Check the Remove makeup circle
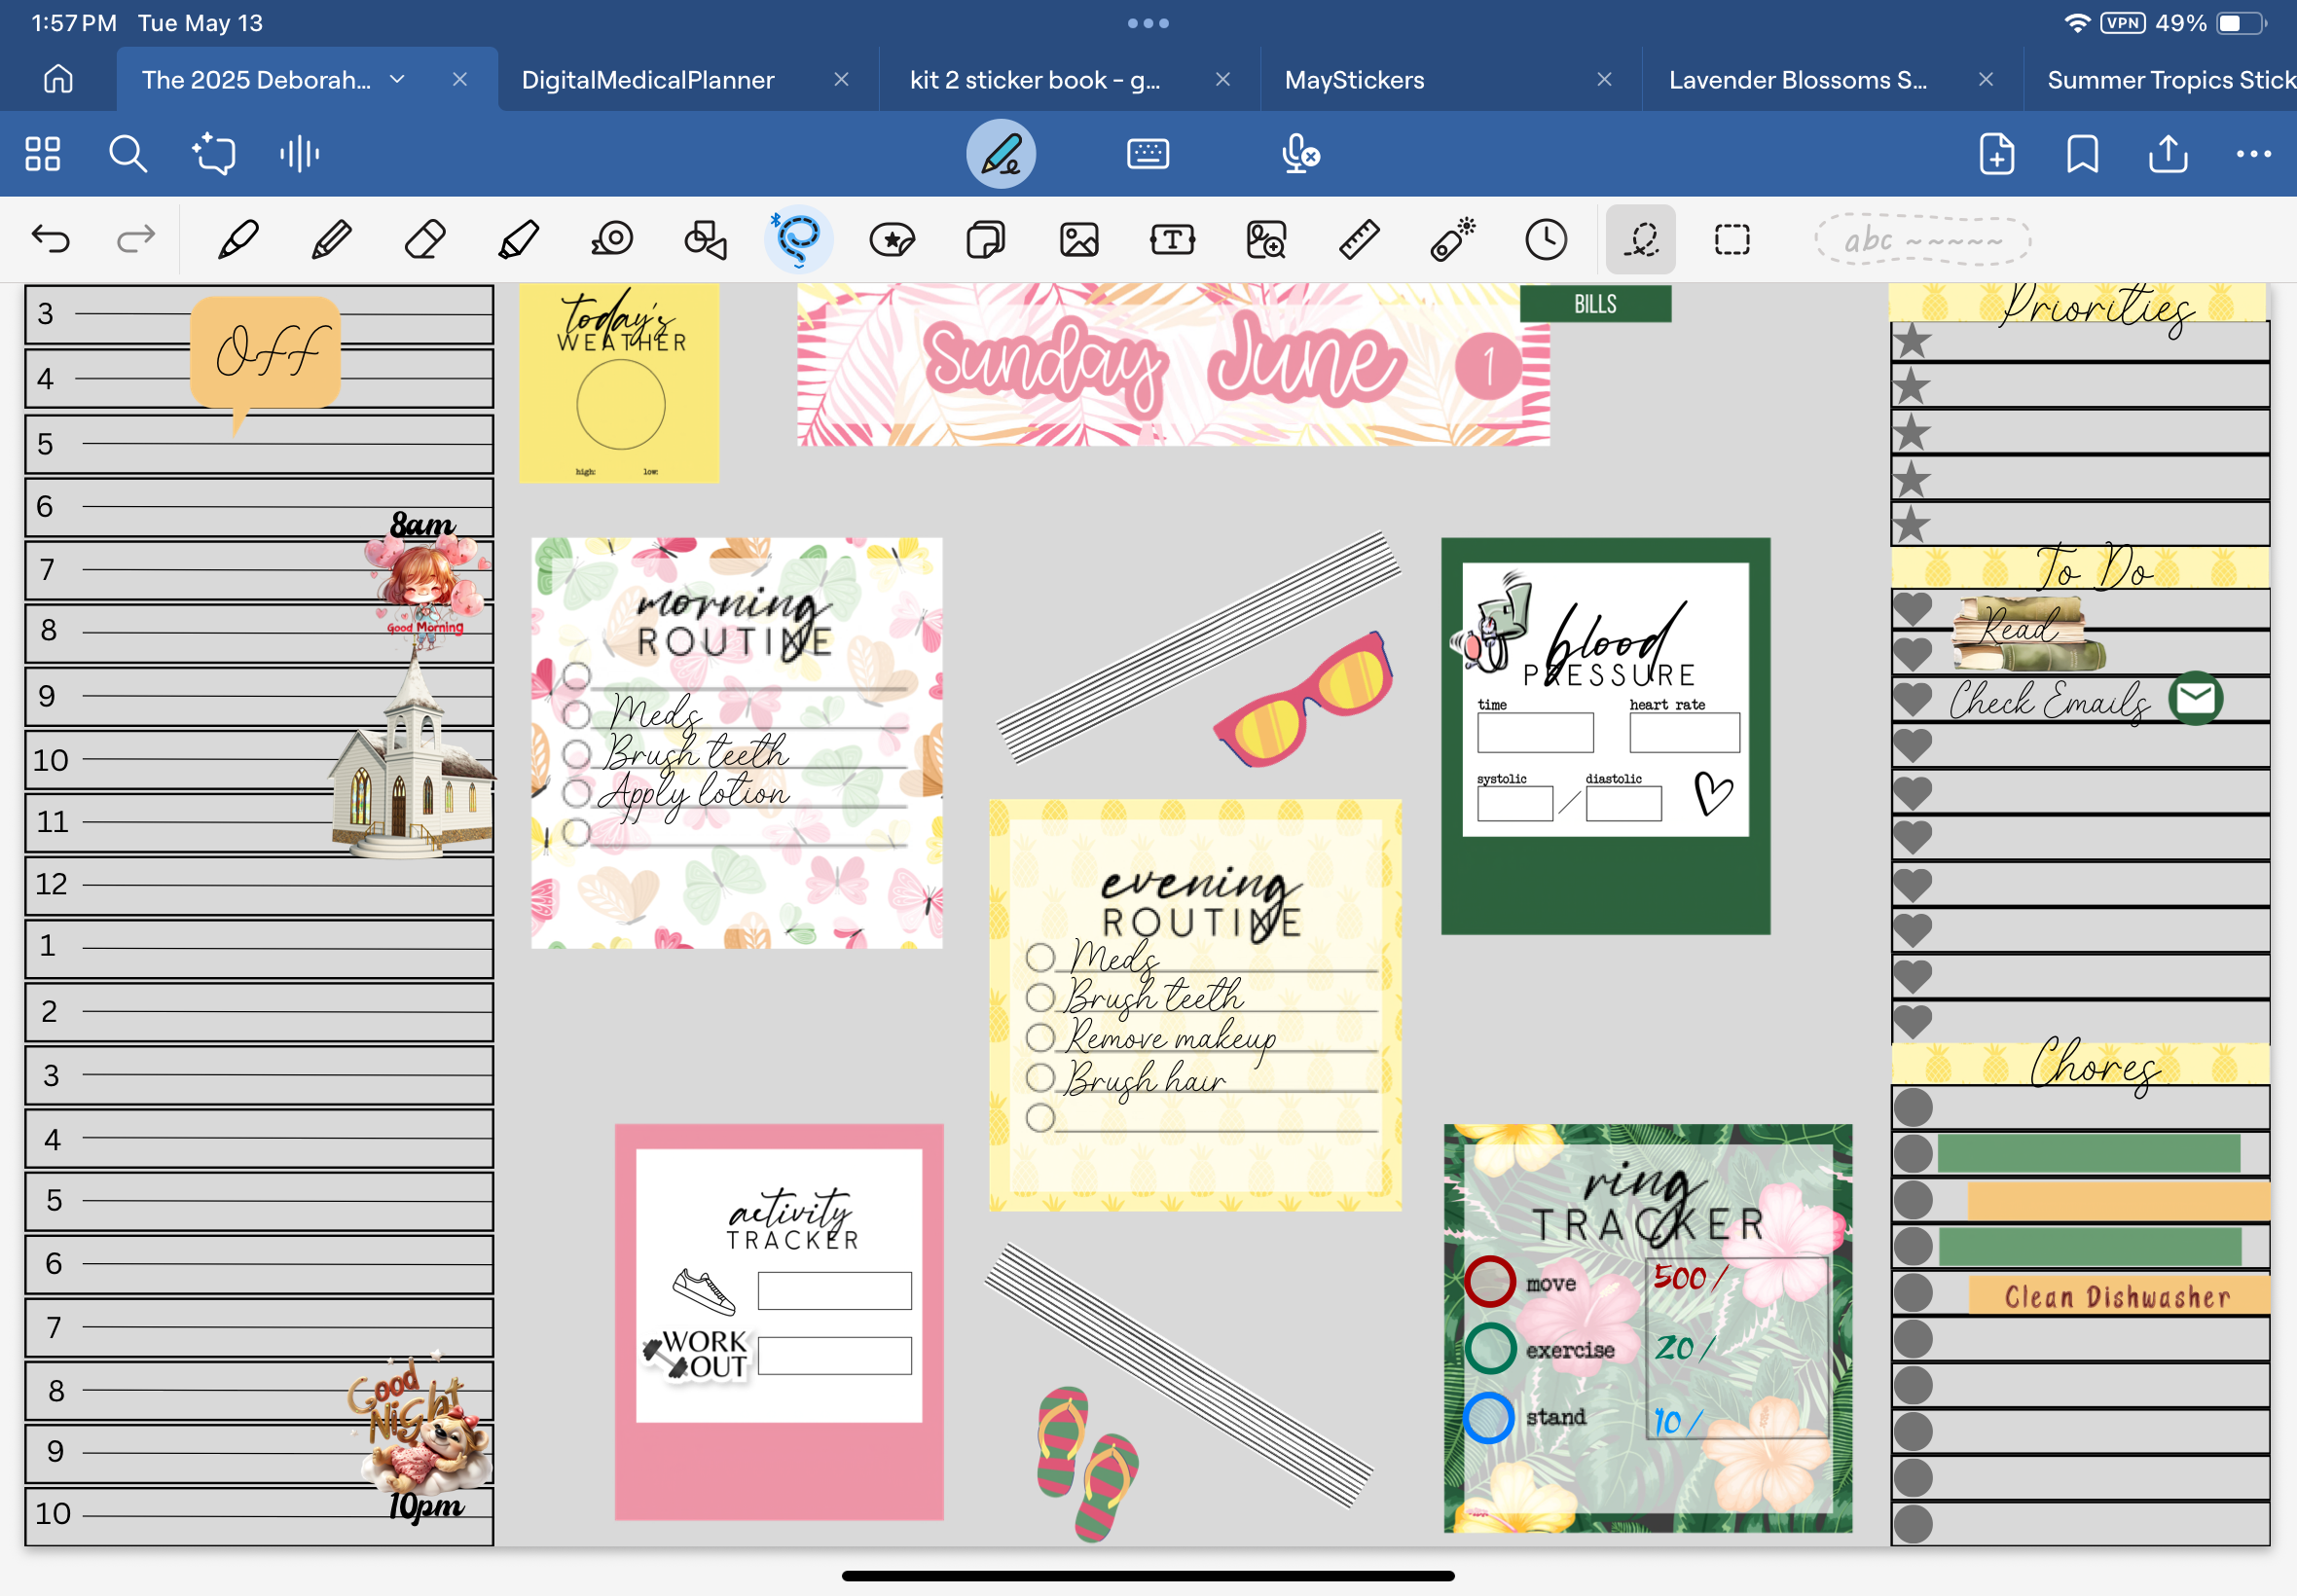 click(1040, 1037)
